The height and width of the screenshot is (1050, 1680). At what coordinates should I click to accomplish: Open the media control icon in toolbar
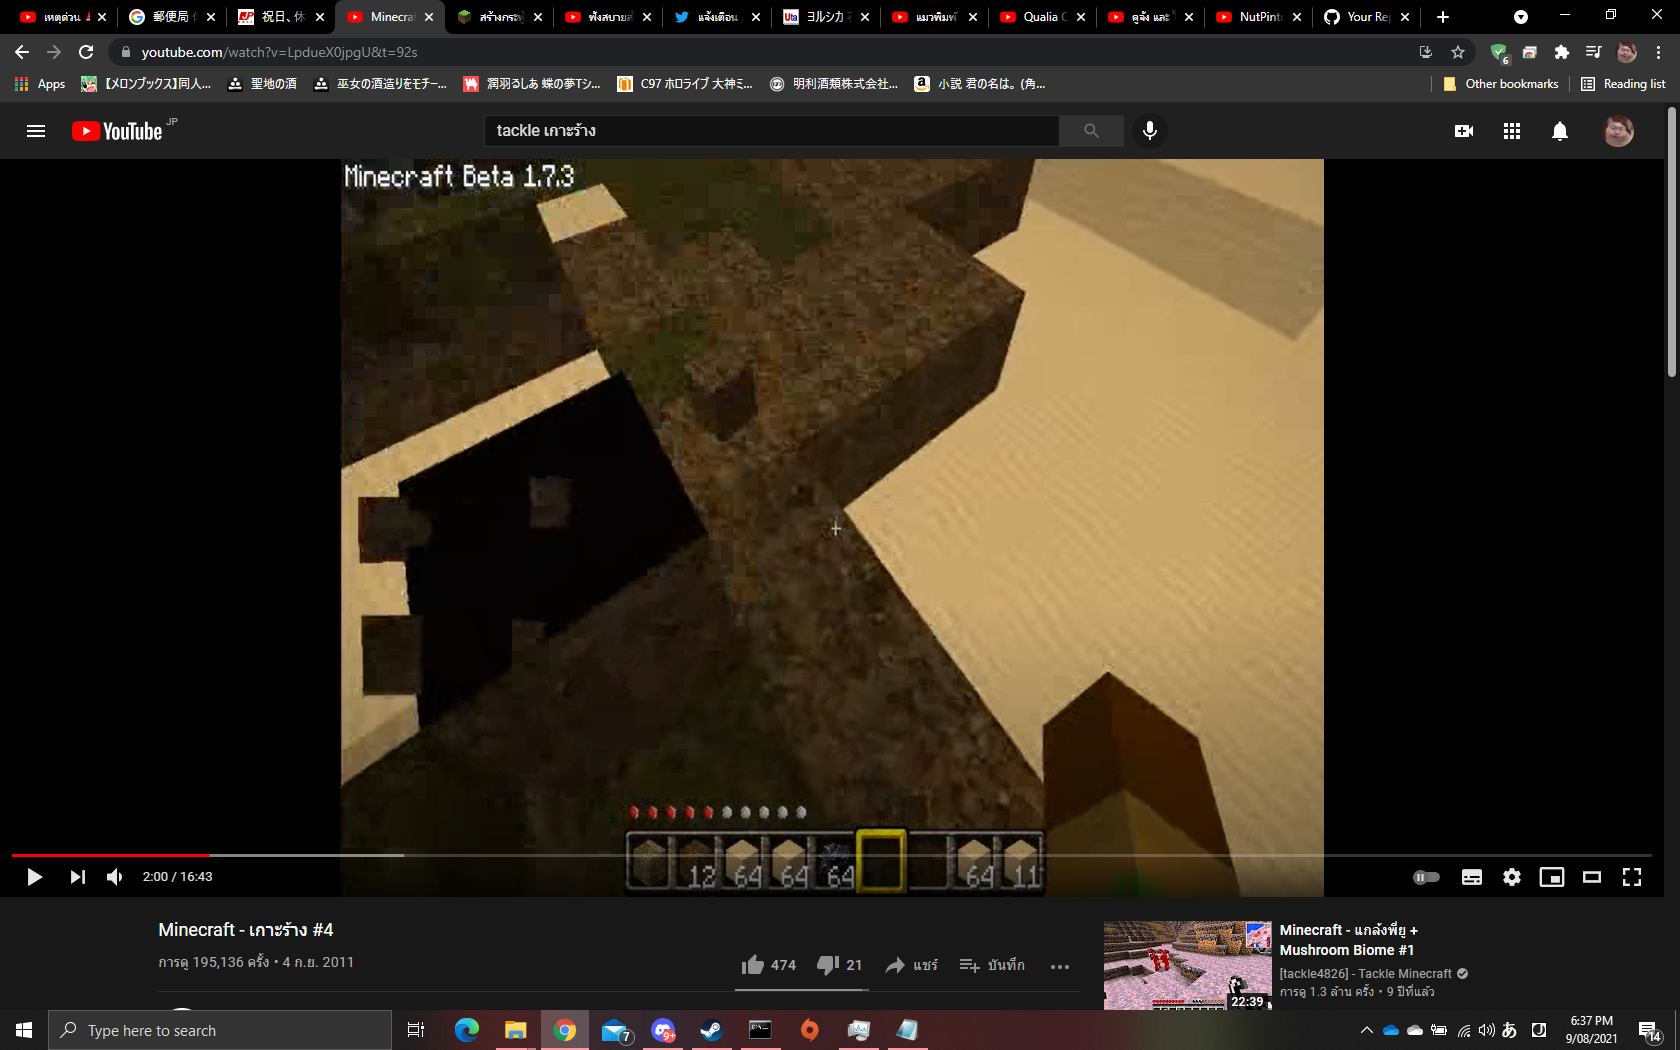tap(1594, 52)
